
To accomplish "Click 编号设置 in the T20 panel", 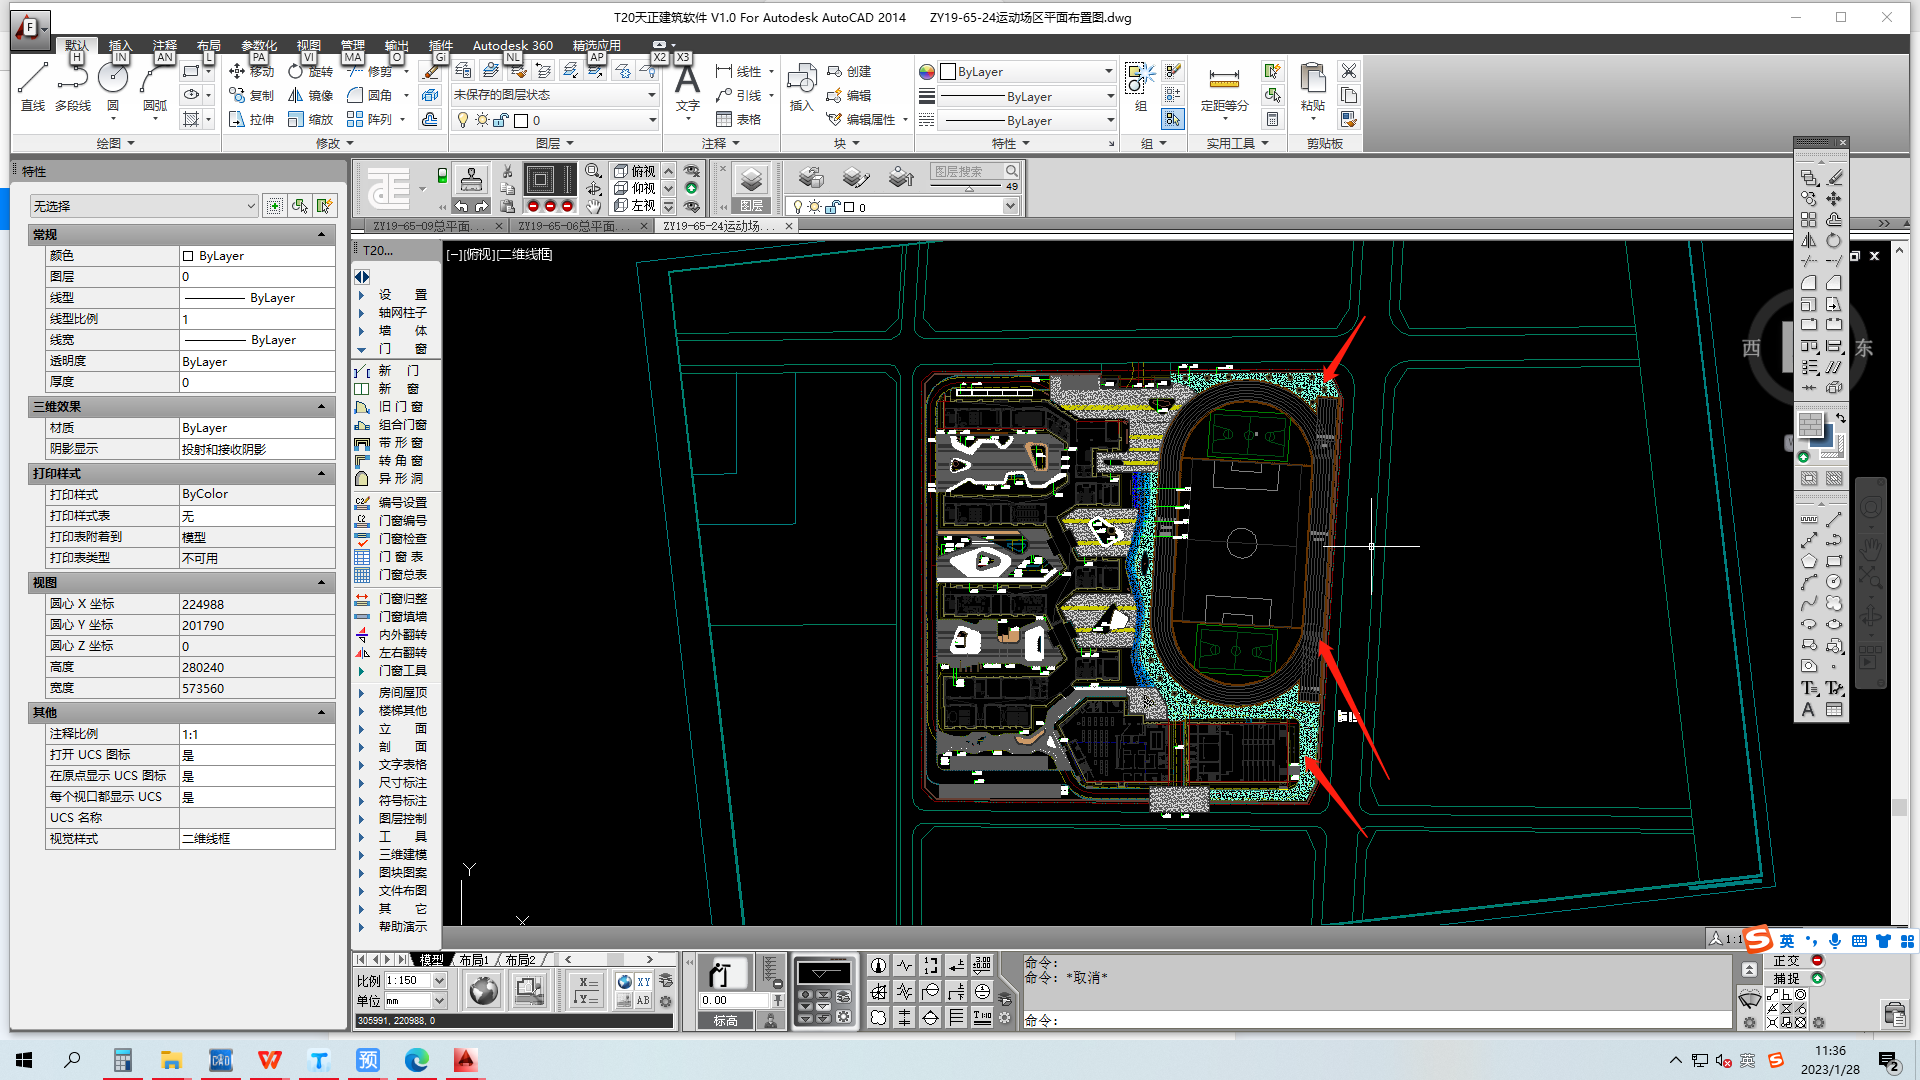I will (402, 503).
